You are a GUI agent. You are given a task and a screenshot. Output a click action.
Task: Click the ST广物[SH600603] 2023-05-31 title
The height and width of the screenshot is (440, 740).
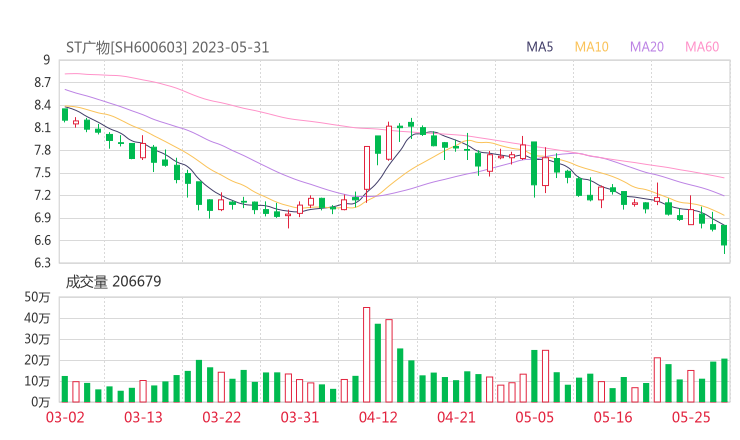tap(168, 47)
